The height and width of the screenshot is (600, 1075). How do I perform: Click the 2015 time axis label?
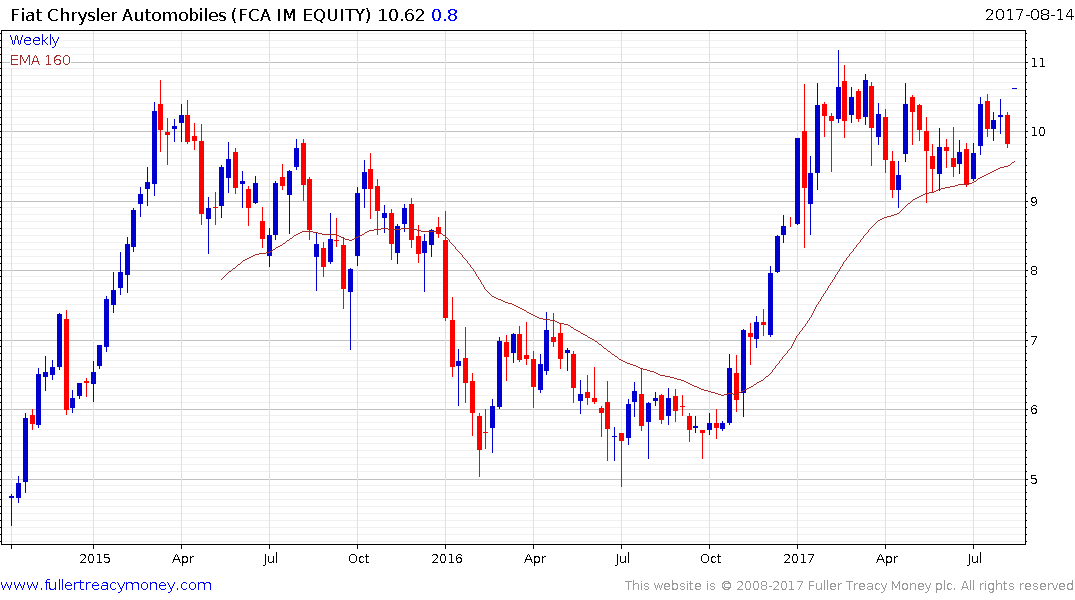point(95,558)
